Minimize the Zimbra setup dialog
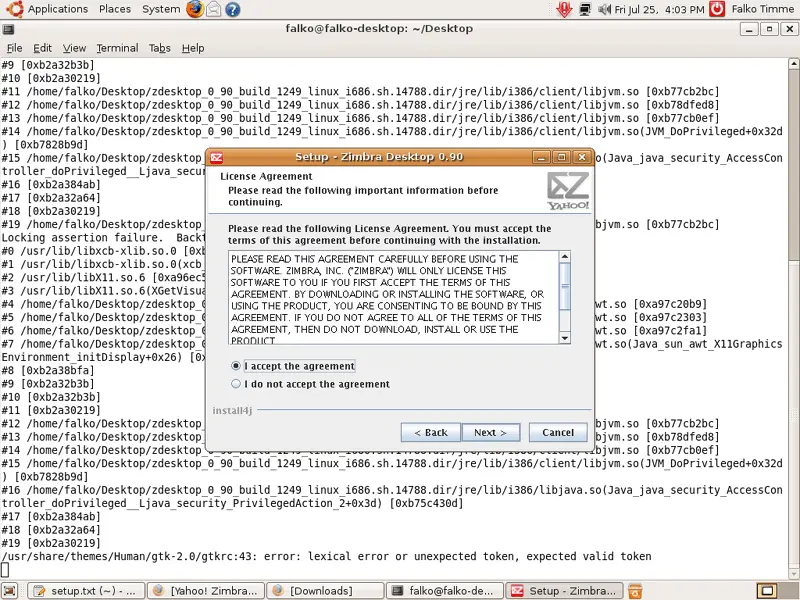The height and width of the screenshot is (600, 800). [x=541, y=157]
